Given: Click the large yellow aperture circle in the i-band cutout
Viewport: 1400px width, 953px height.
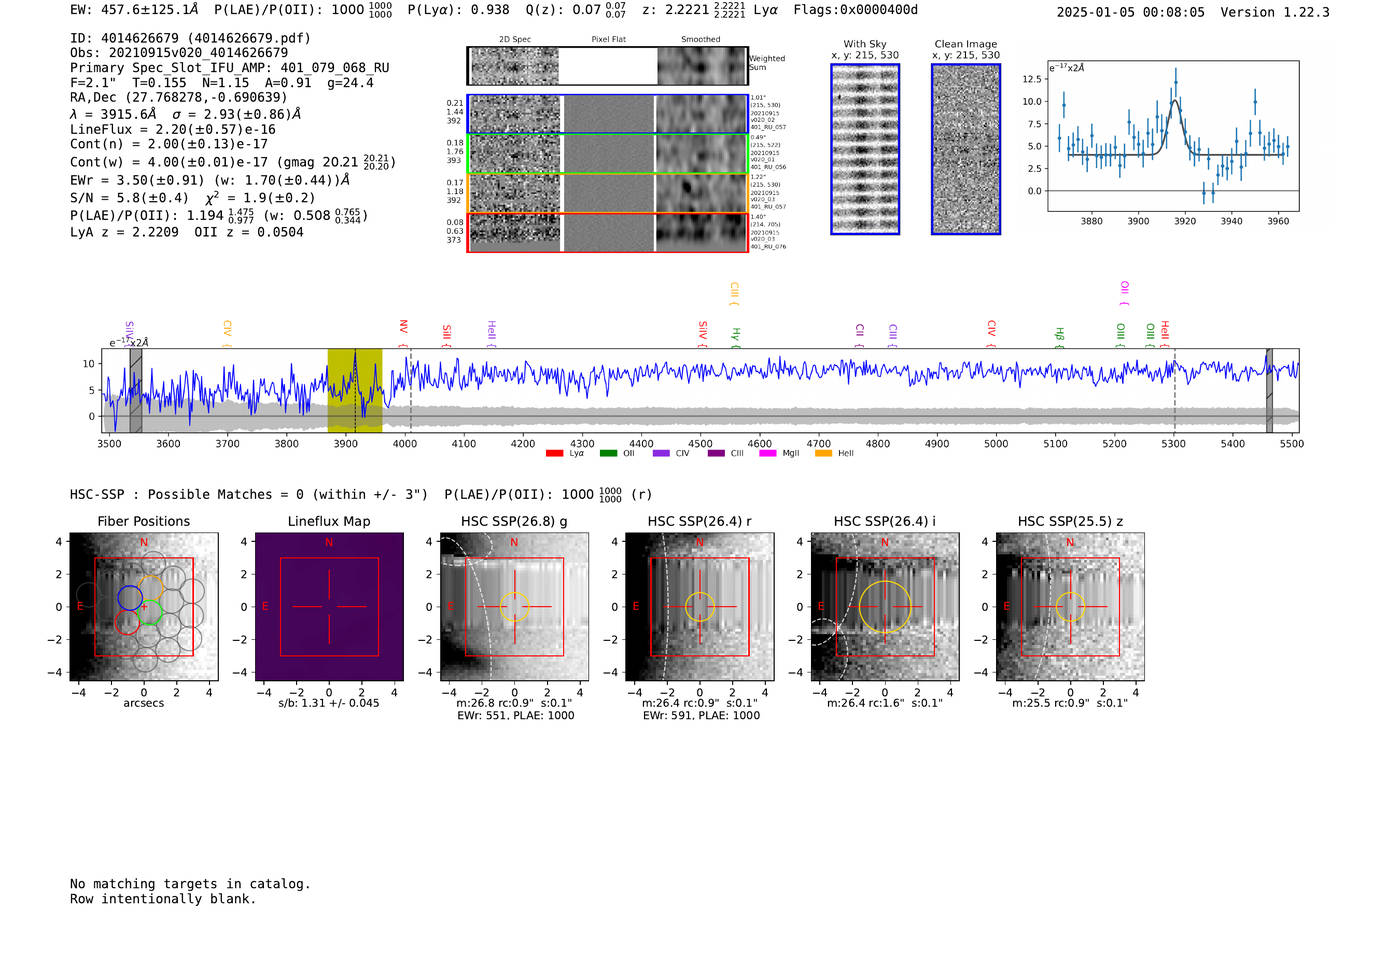Looking at the screenshot, I should (x=885, y=607).
